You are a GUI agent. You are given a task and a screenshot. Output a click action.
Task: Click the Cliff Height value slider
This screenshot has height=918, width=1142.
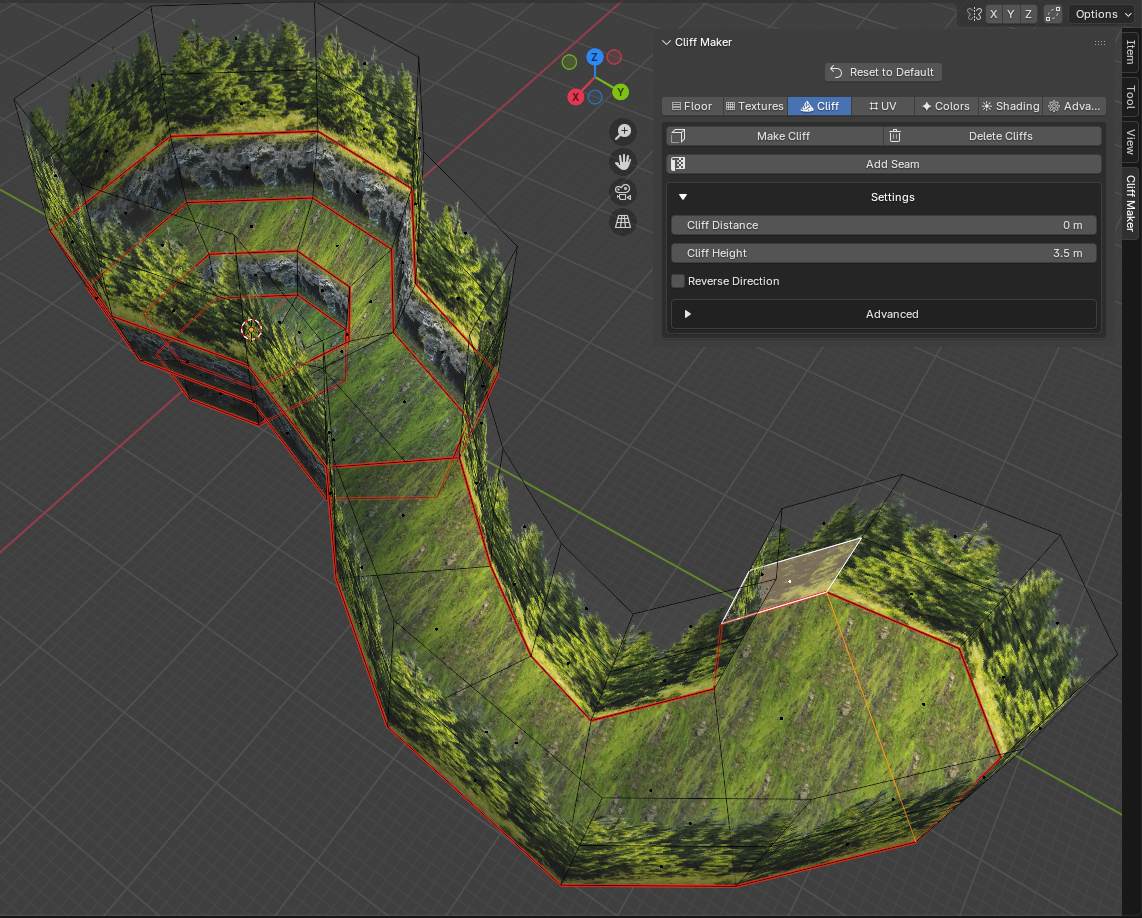click(883, 253)
